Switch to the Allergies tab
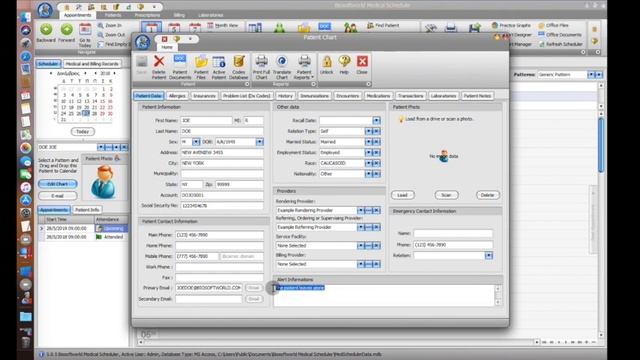640x360 pixels. pyautogui.click(x=177, y=96)
